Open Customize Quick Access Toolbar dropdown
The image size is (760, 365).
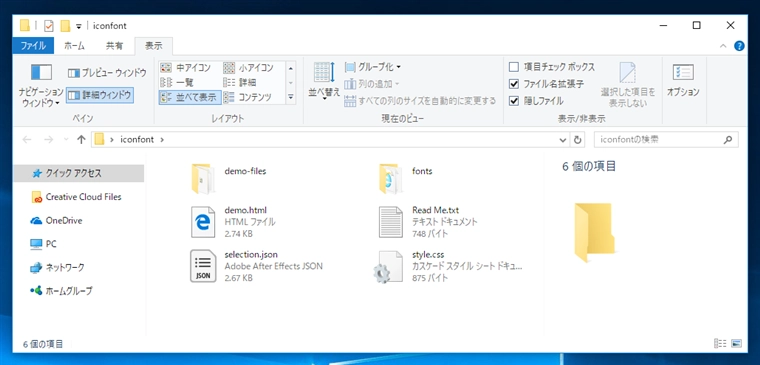79,27
